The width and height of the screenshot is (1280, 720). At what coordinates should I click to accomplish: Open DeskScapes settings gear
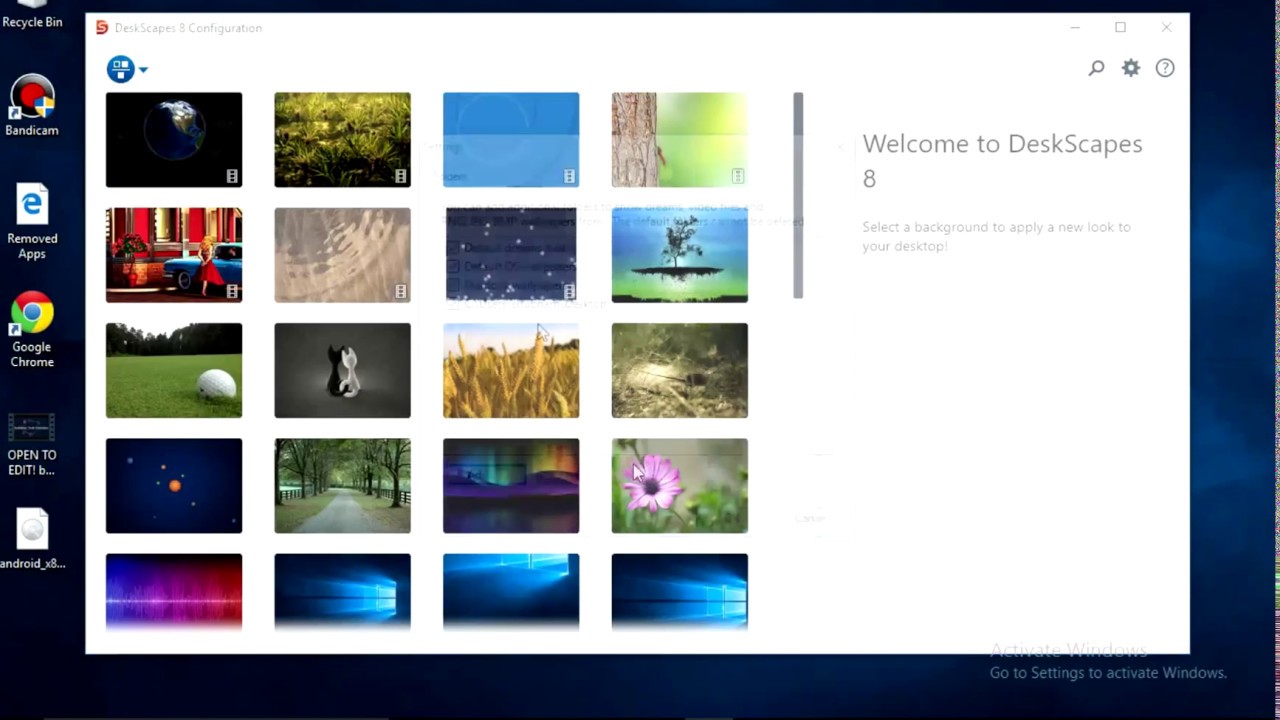pyautogui.click(x=1130, y=68)
